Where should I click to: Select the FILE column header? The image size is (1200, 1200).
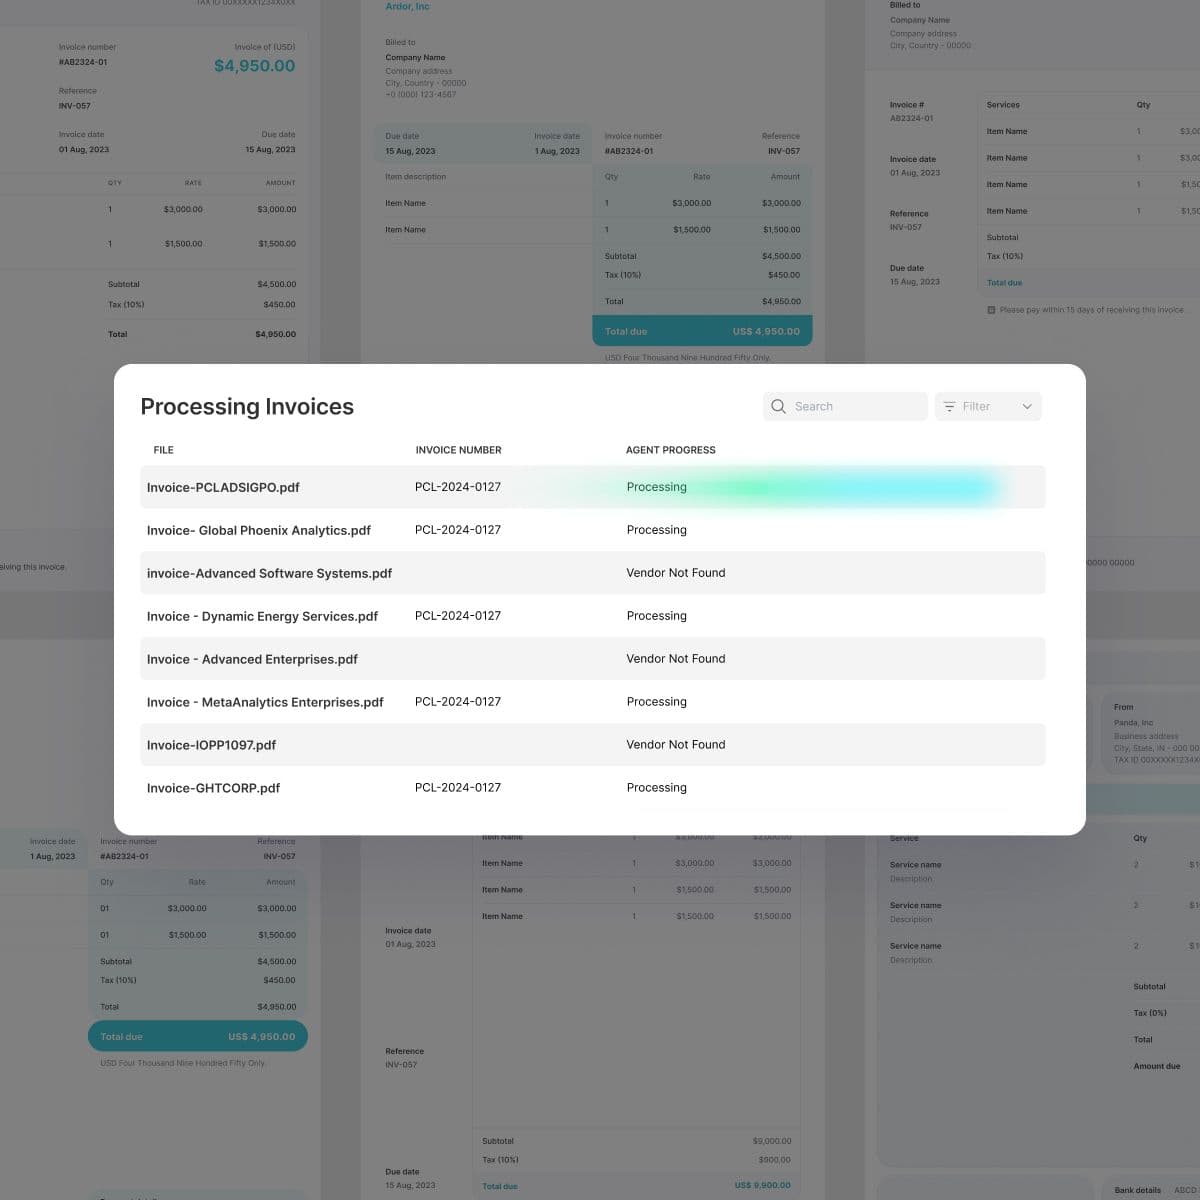[163, 450]
